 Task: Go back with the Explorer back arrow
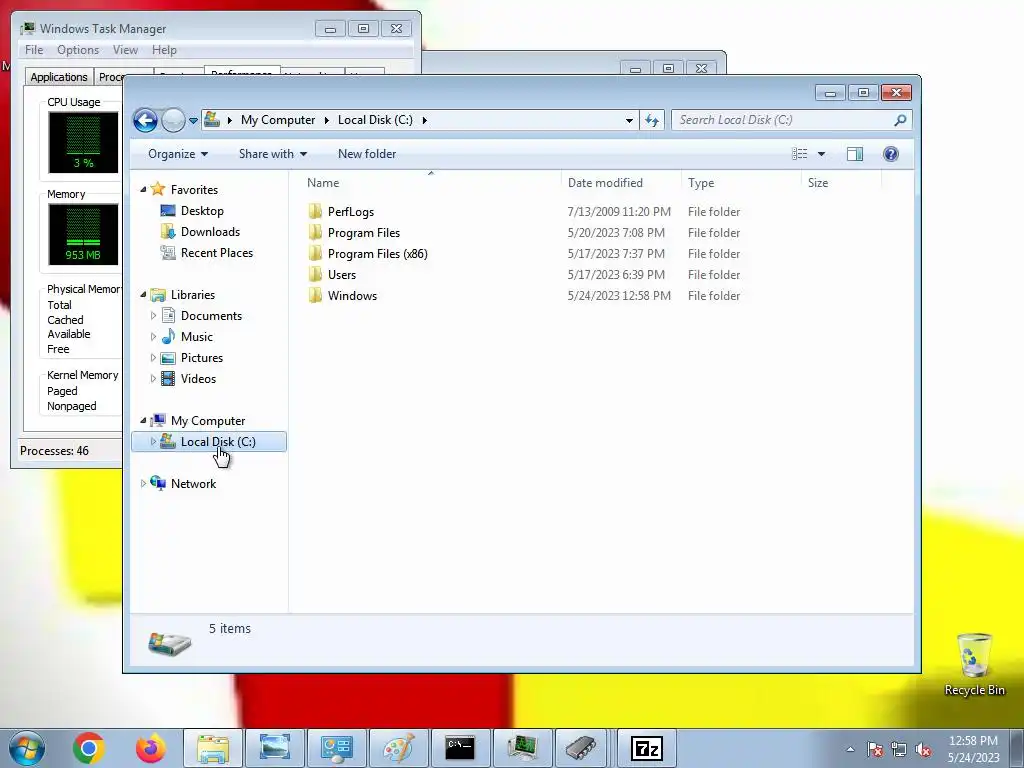tap(145, 120)
